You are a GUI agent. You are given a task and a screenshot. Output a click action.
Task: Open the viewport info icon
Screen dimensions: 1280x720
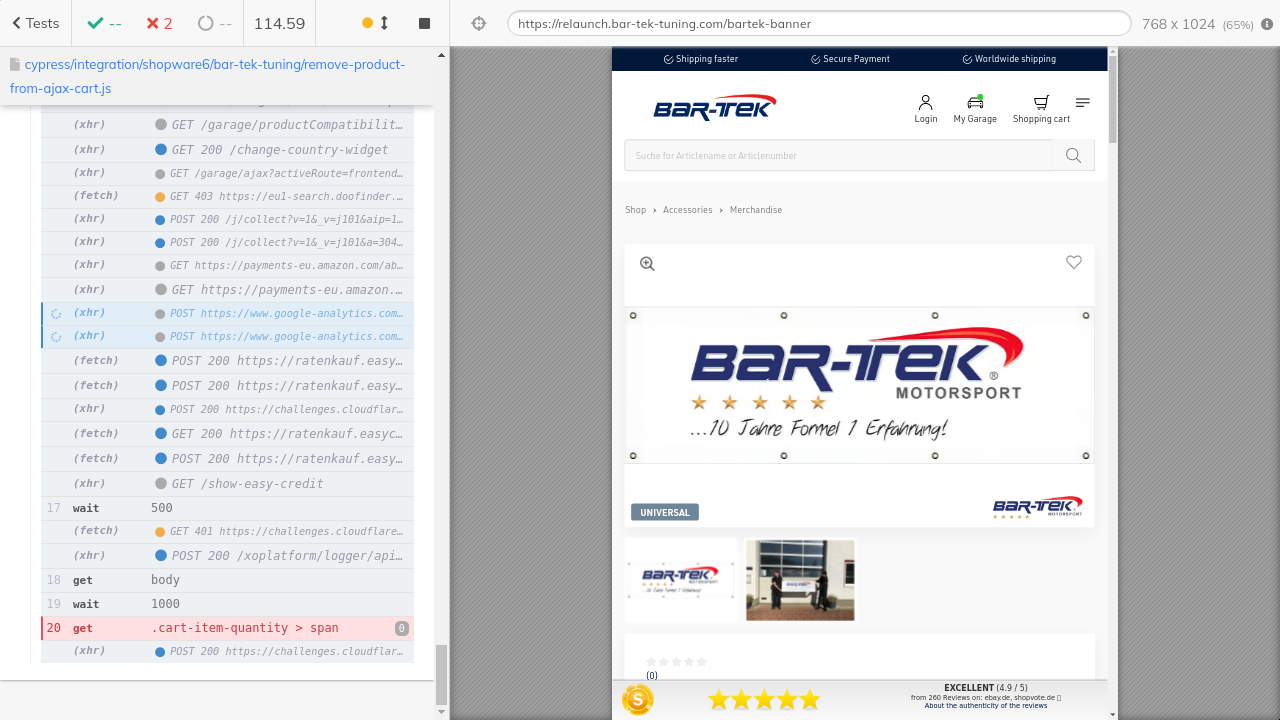pyautogui.click(x=1267, y=24)
